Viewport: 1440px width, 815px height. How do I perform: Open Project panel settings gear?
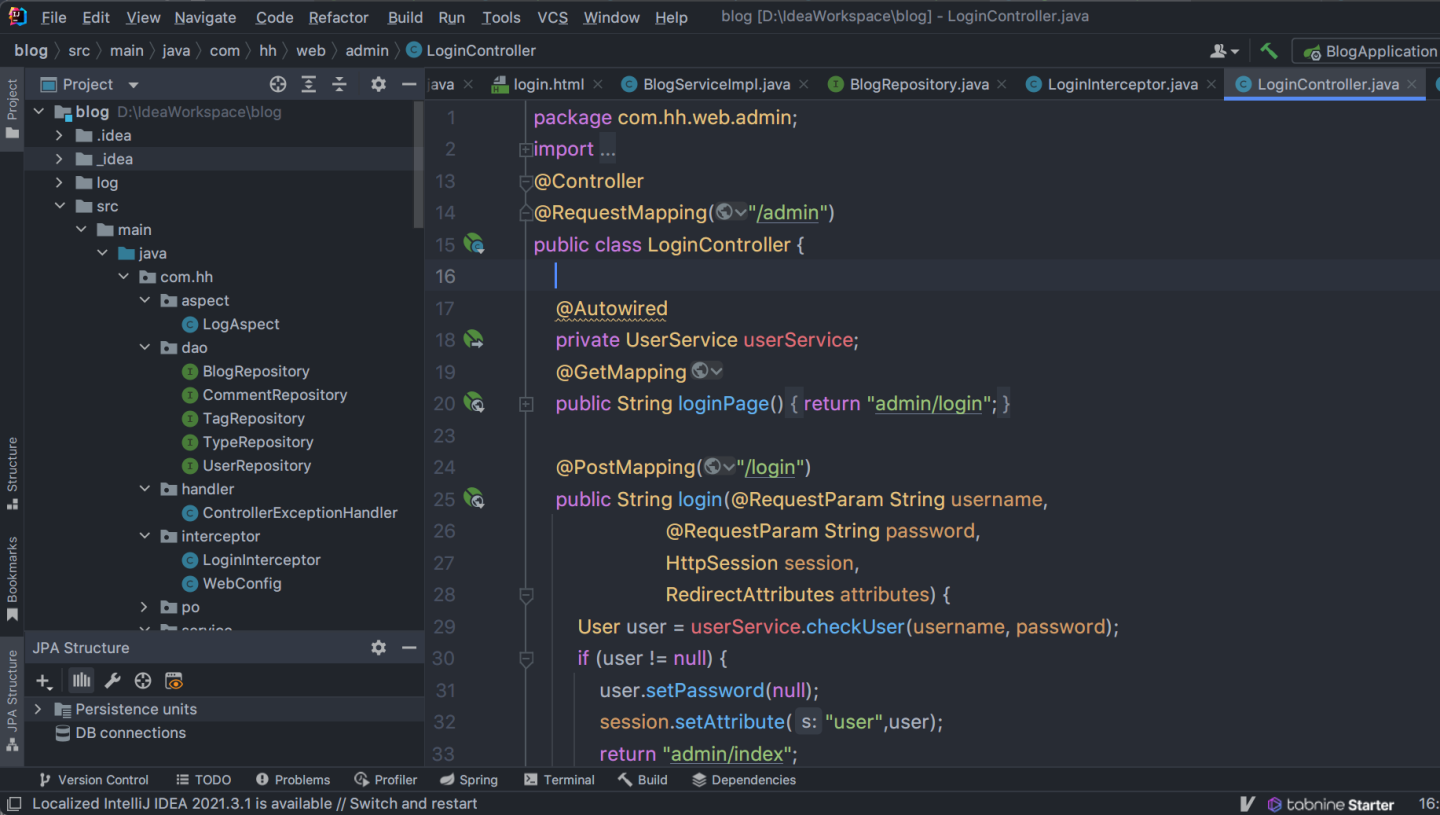coord(378,85)
